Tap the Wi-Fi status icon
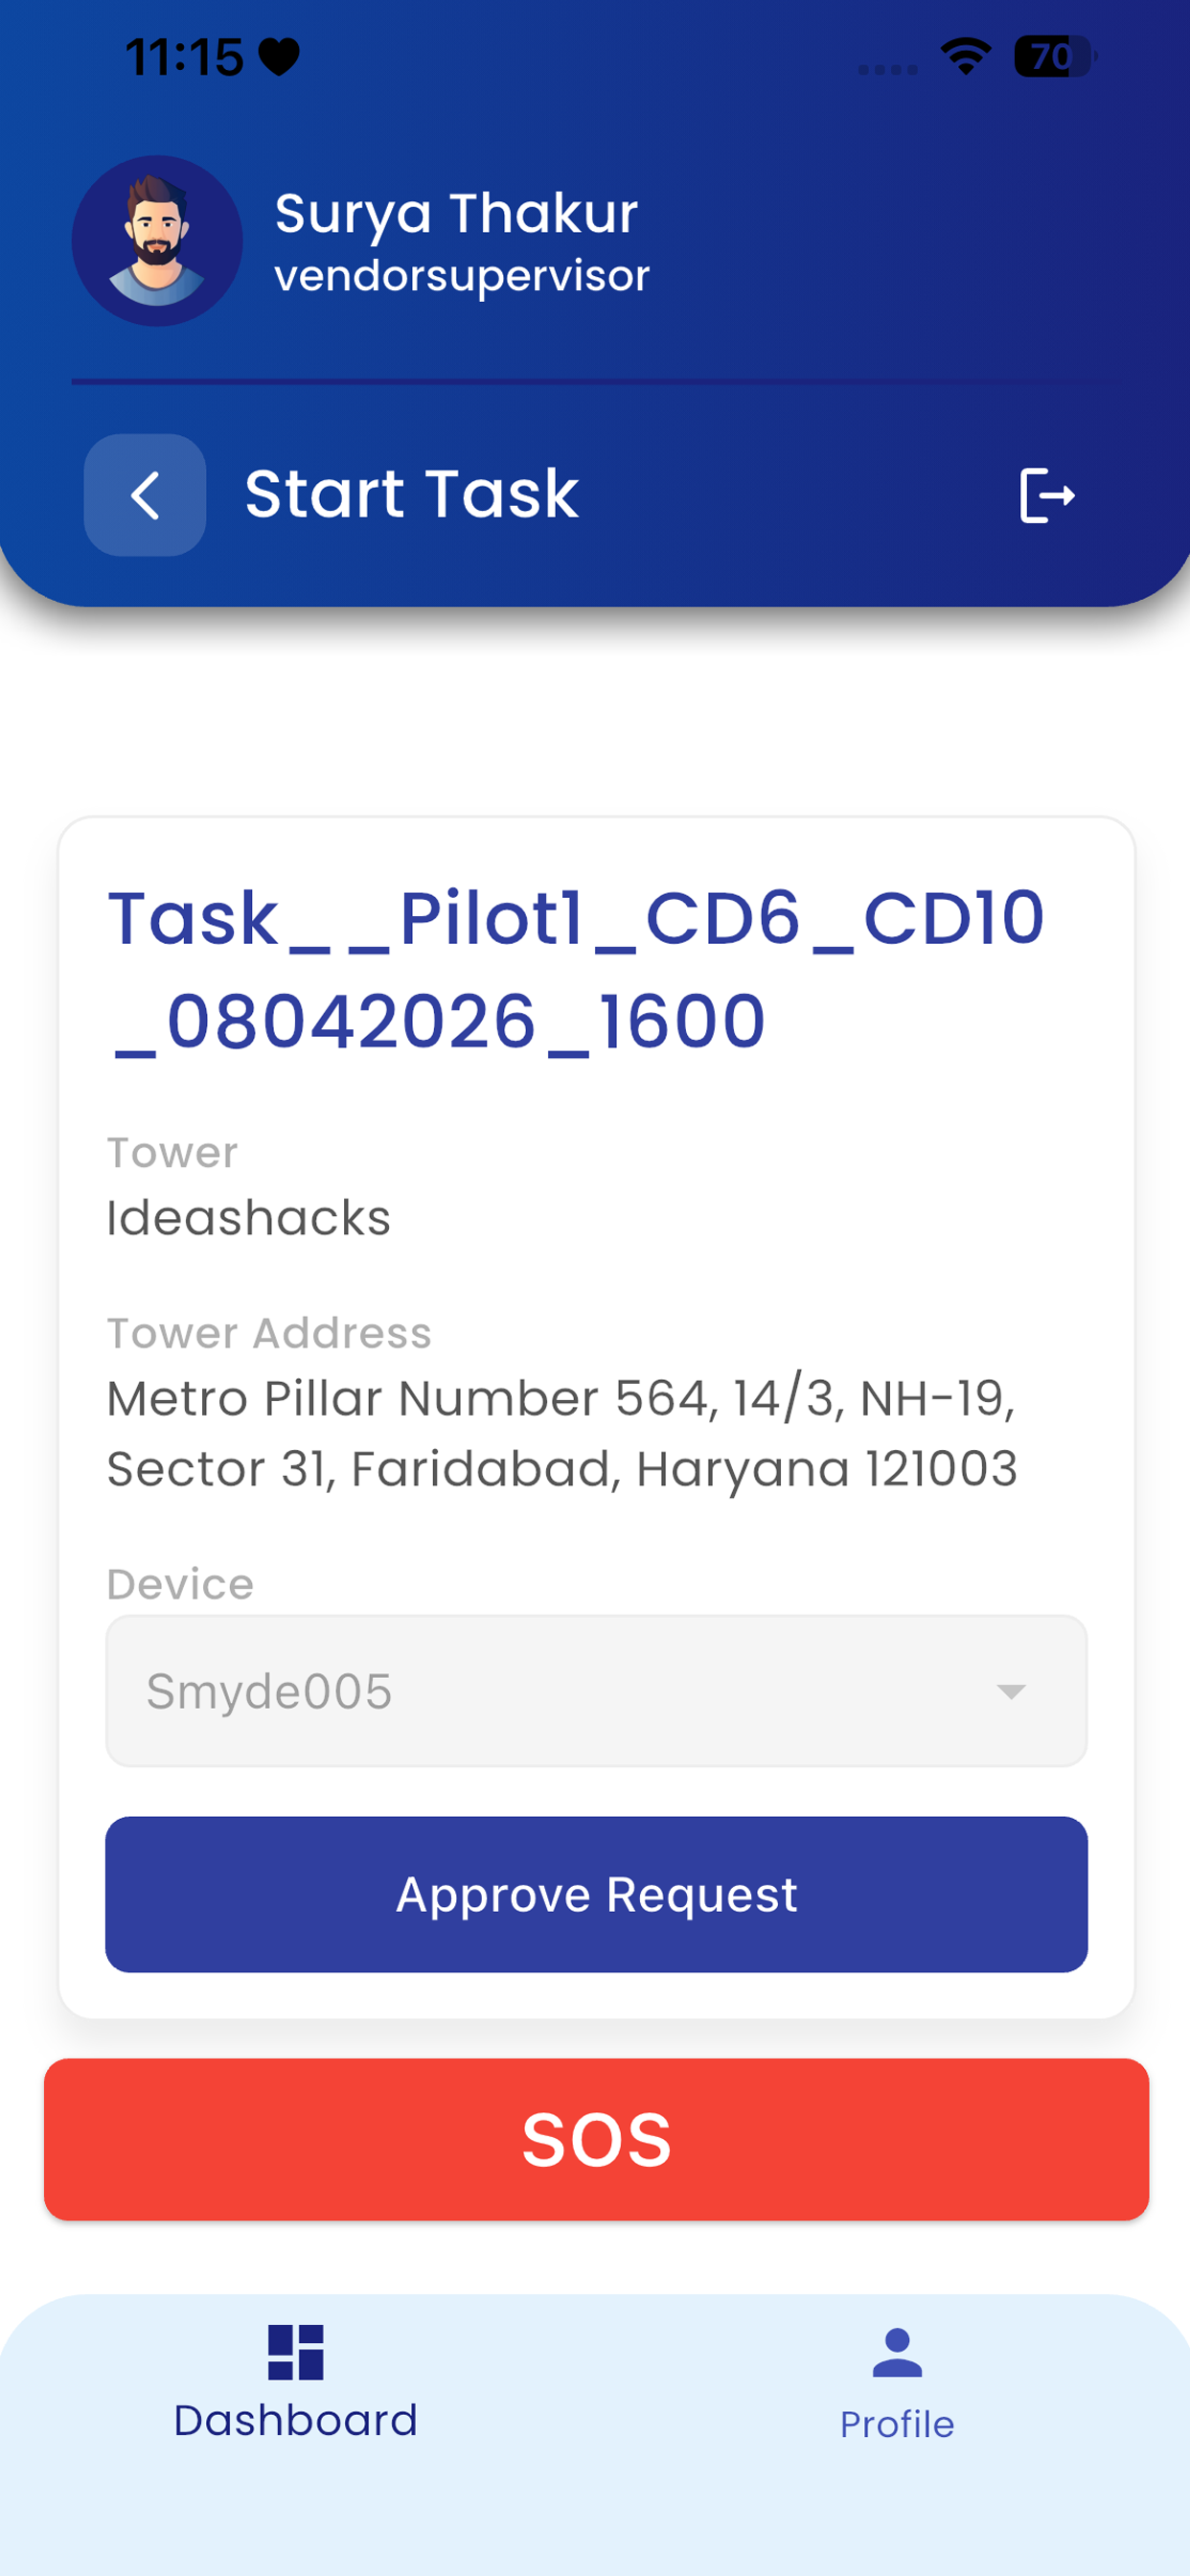The width and height of the screenshot is (1190, 2576). pos(966,57)
